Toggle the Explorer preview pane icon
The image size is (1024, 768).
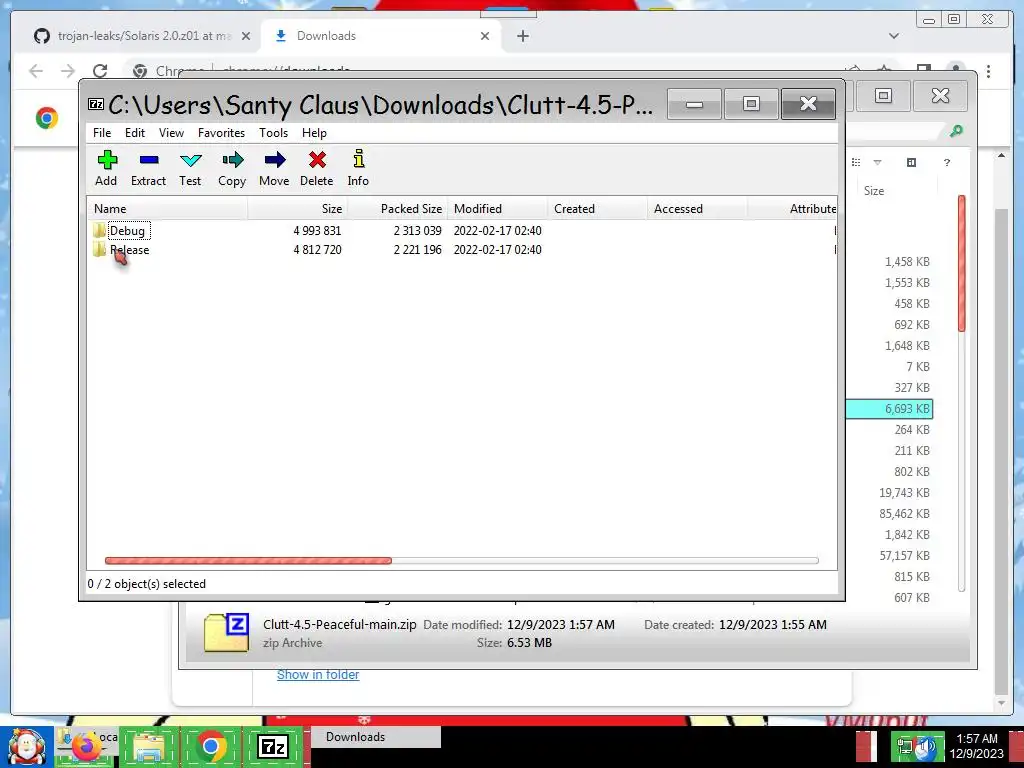(912, 162)
